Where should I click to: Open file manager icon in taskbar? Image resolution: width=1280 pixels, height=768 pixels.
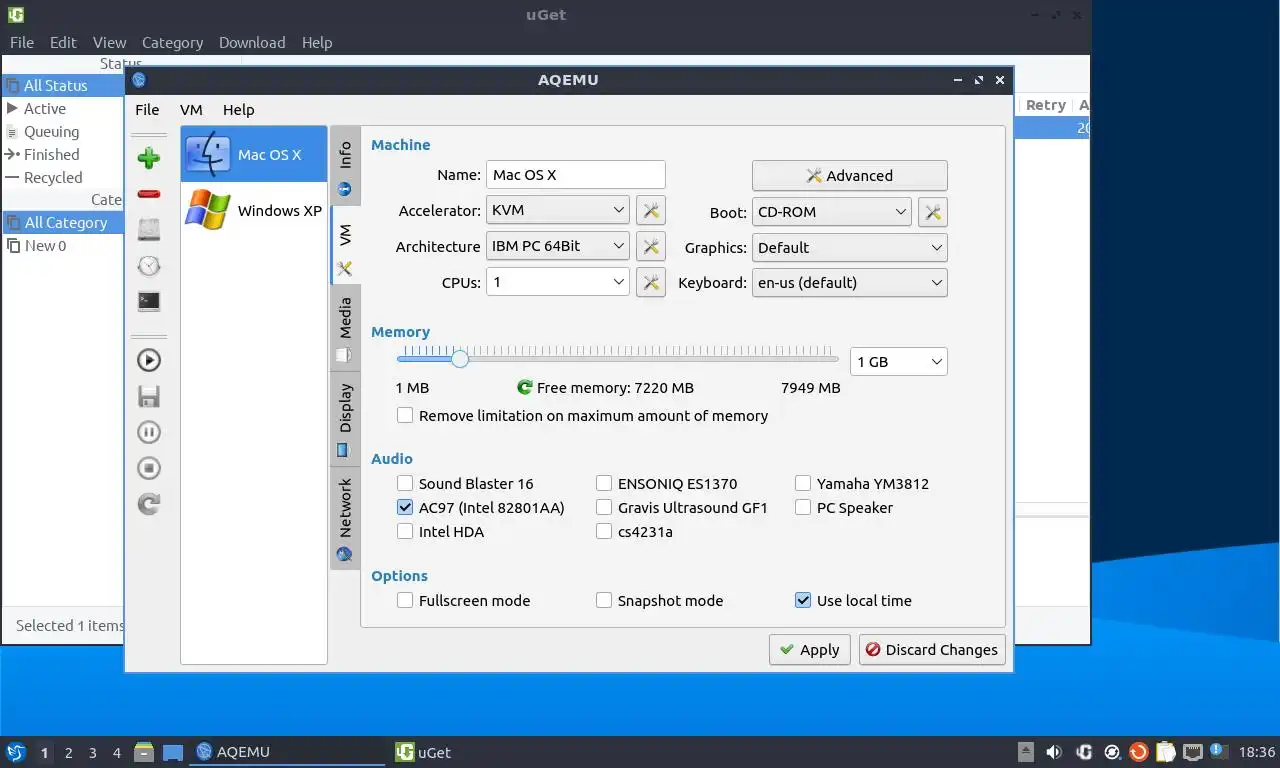144,752
